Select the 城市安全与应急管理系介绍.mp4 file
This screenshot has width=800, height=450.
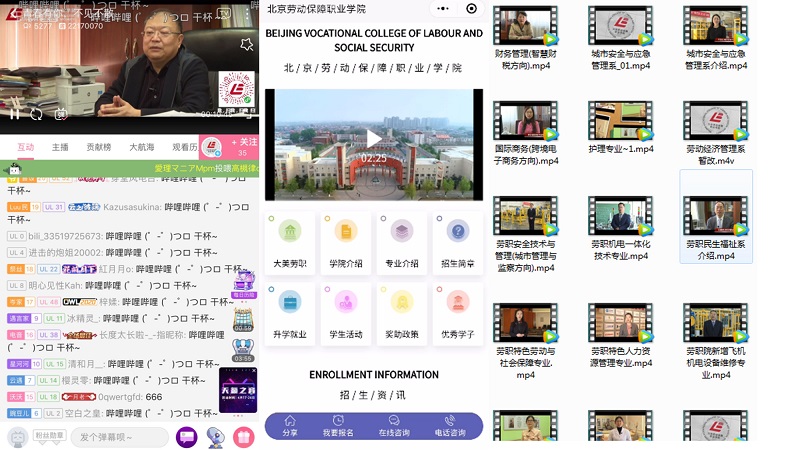pos(716,39)
